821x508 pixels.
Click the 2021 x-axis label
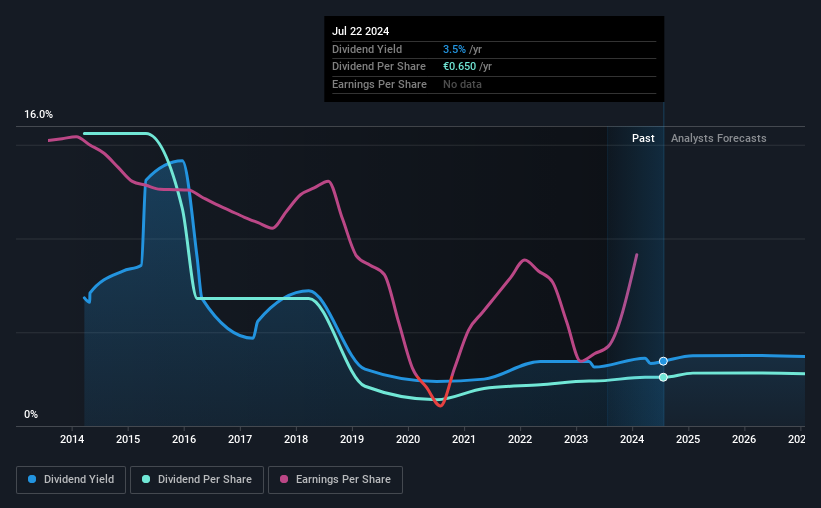[x=464, y=439]
